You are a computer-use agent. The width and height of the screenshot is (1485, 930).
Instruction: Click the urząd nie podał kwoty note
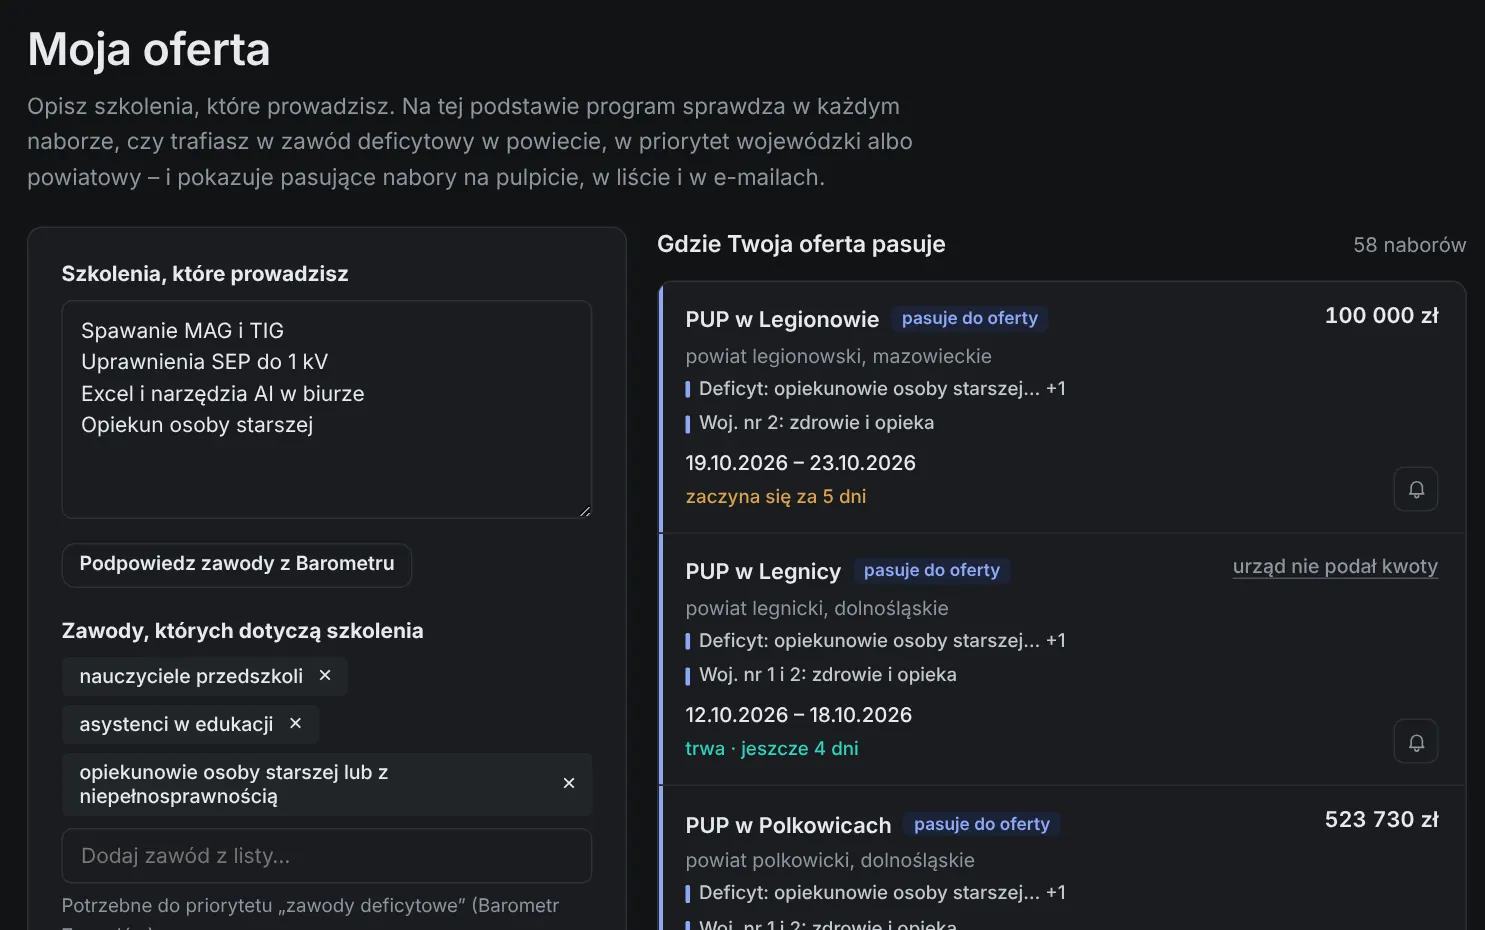pos(1335,567)
